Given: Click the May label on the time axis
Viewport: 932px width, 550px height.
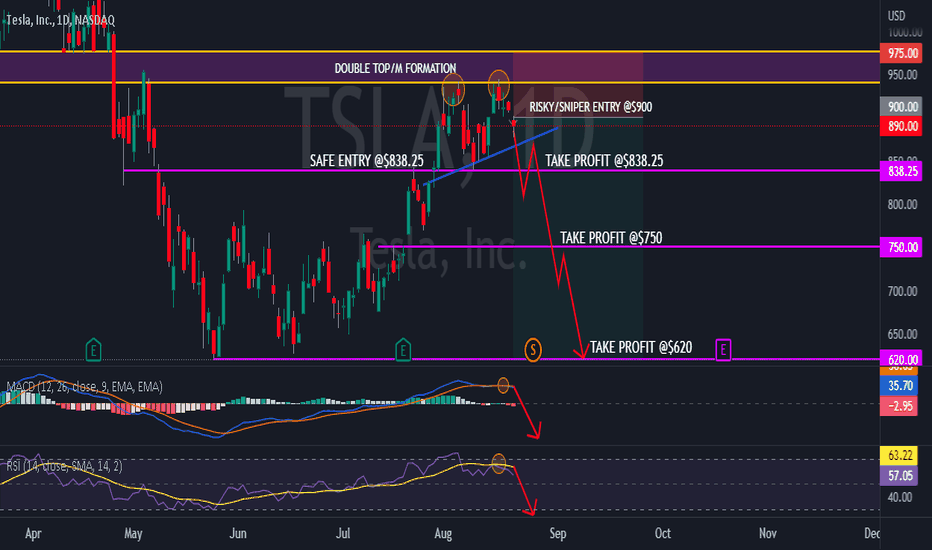Looking at the screenshot, I should [133, 533].
